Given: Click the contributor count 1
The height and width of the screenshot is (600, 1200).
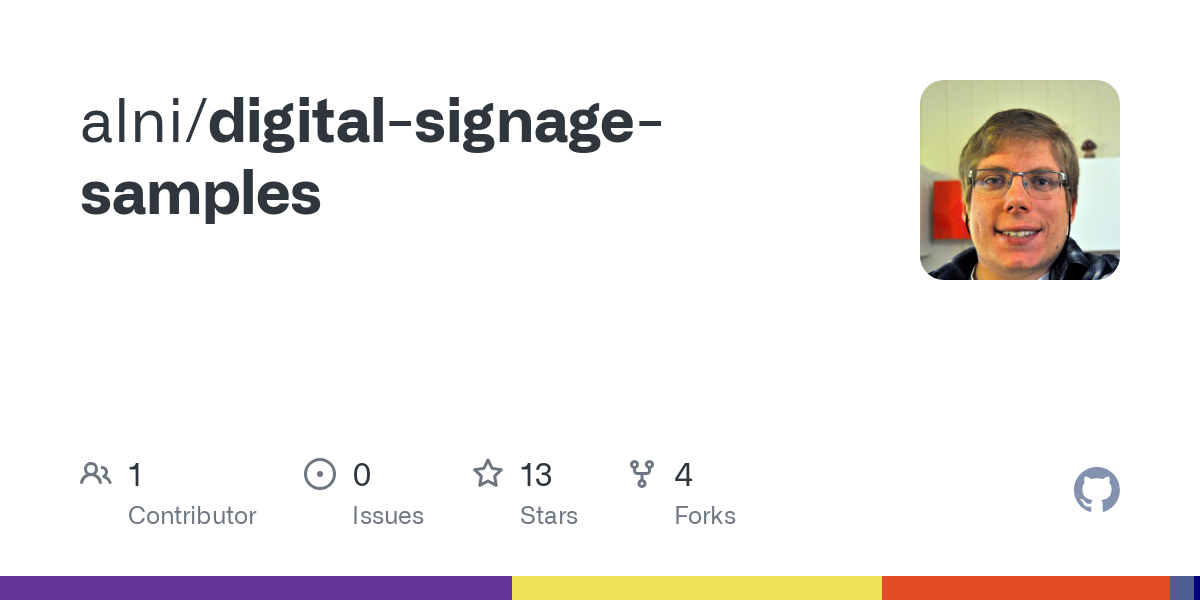Looking at the screenshot, I should coord(135,475).
